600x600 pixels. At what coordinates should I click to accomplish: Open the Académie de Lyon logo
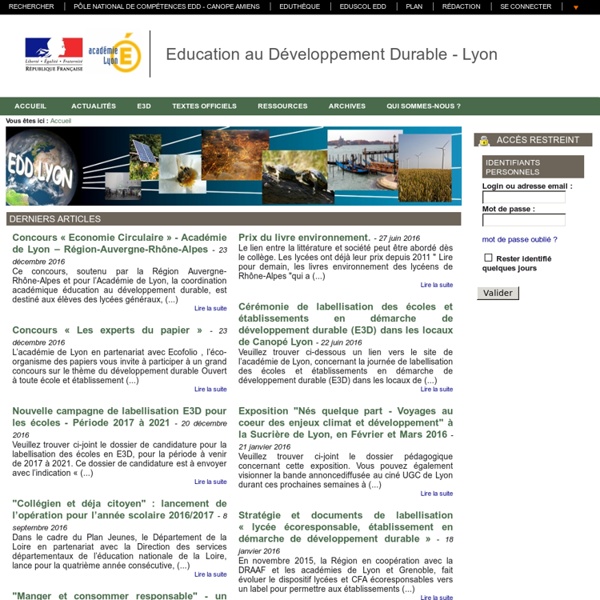point(115,53)
